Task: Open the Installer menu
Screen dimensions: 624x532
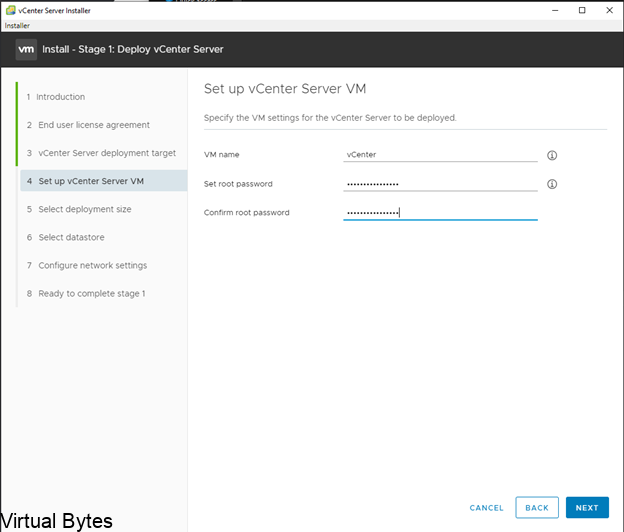Action: click(17, 25)
